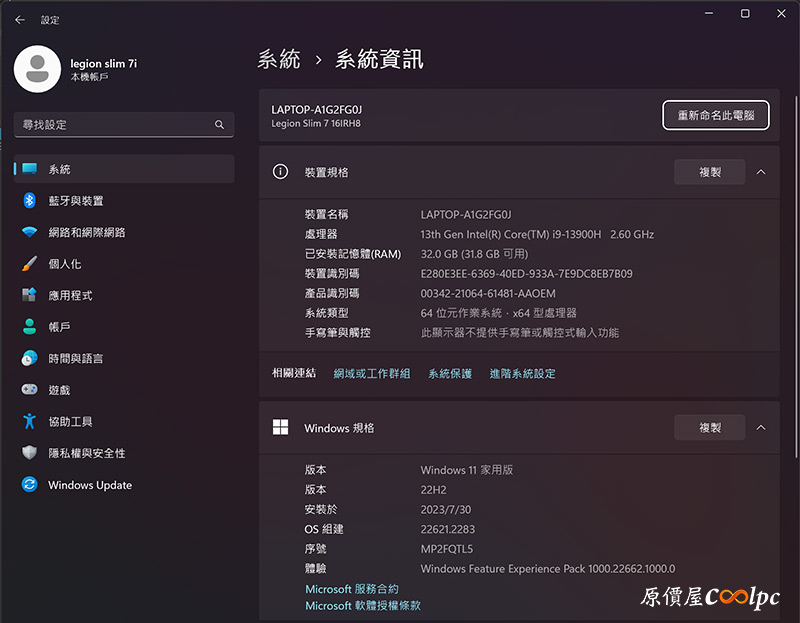Screen dimensions: 800x623
Task: Open 帳戶 settings category
Action: pyautogui.click(x=124, y=327)
